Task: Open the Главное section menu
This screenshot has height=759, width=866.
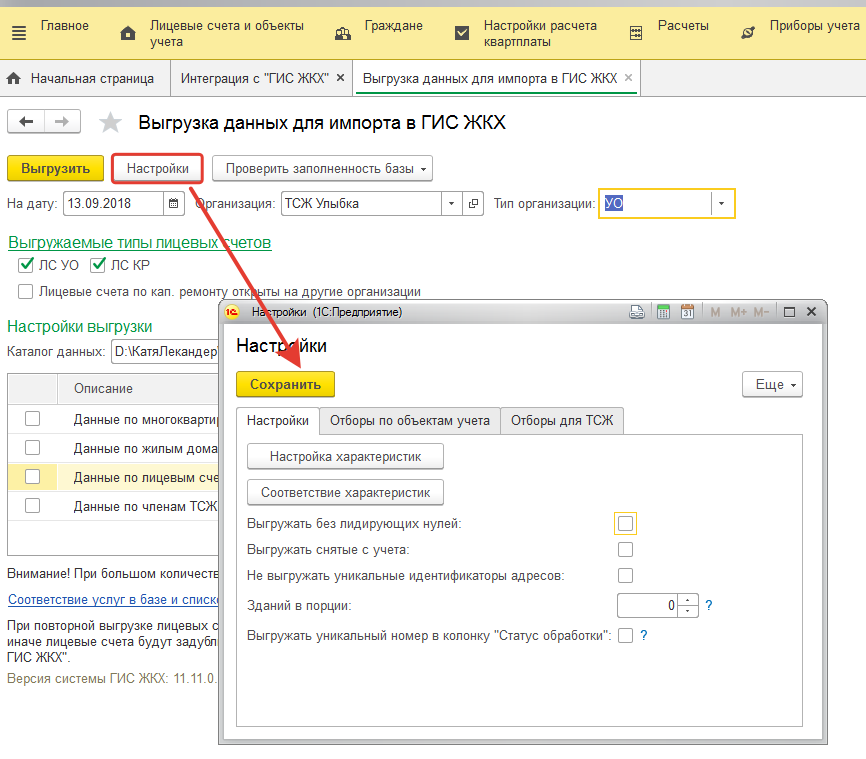Action: click(65, 25)
